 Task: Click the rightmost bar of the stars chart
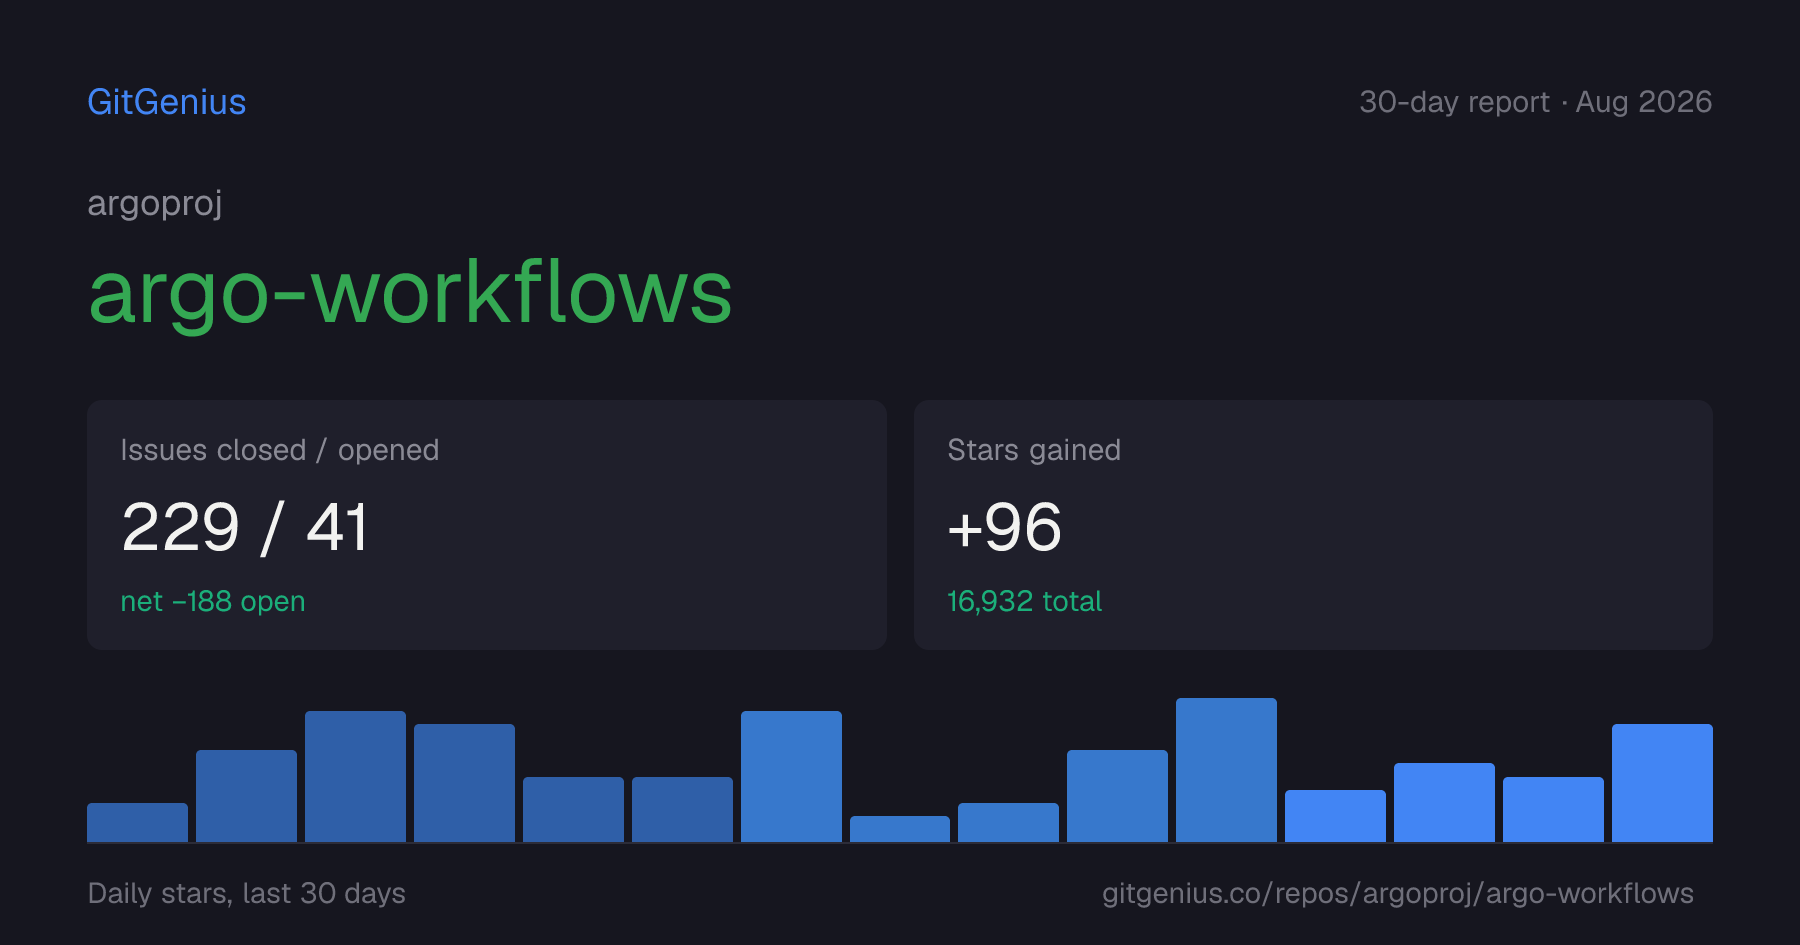click(1662, 783)
